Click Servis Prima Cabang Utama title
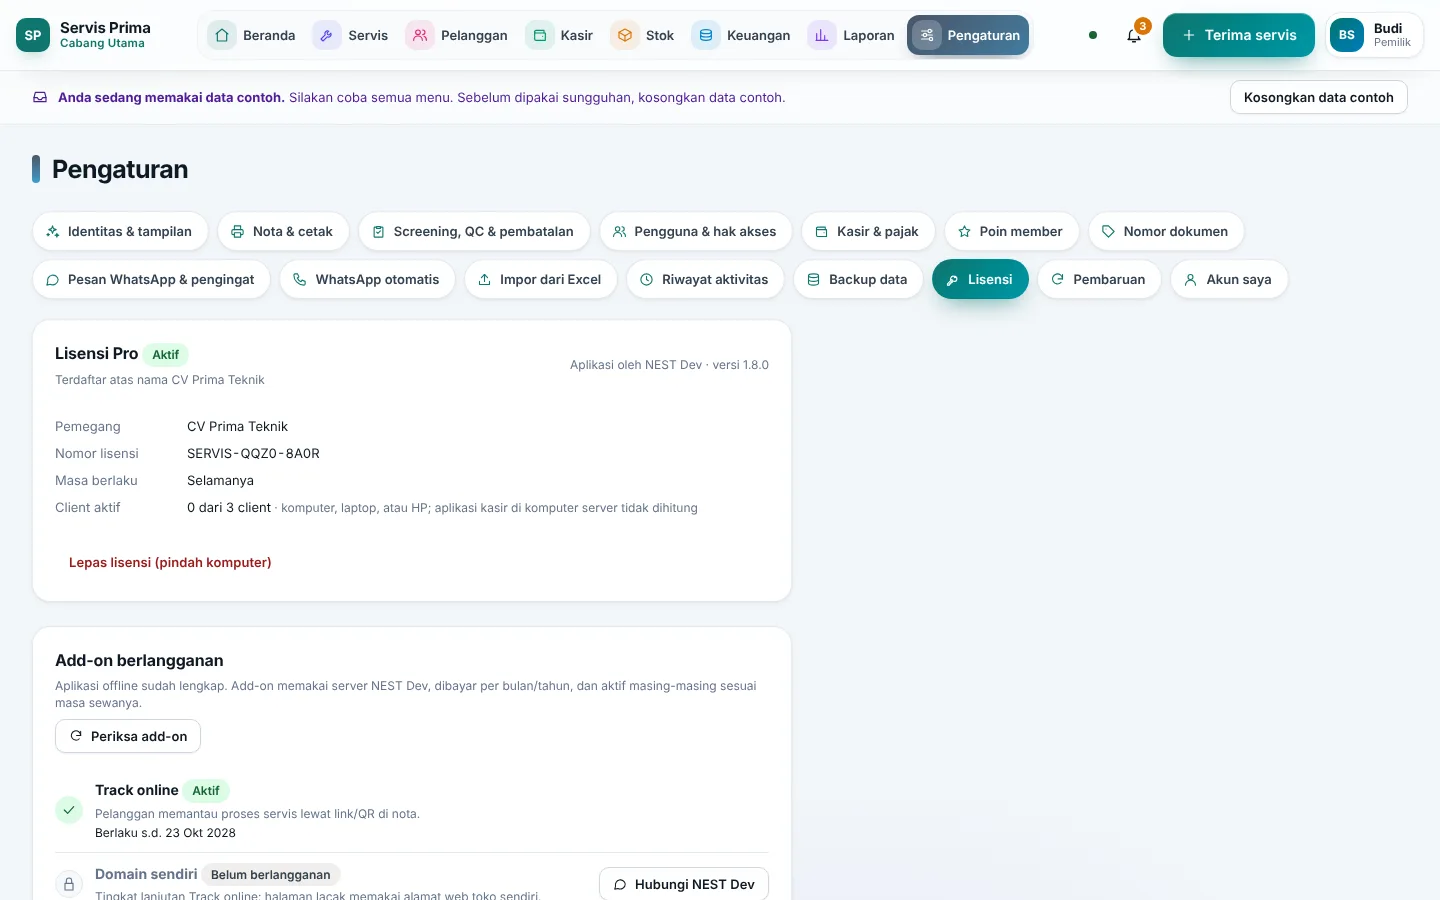Viewport: 1440px width, 900px height. [105, 35]
